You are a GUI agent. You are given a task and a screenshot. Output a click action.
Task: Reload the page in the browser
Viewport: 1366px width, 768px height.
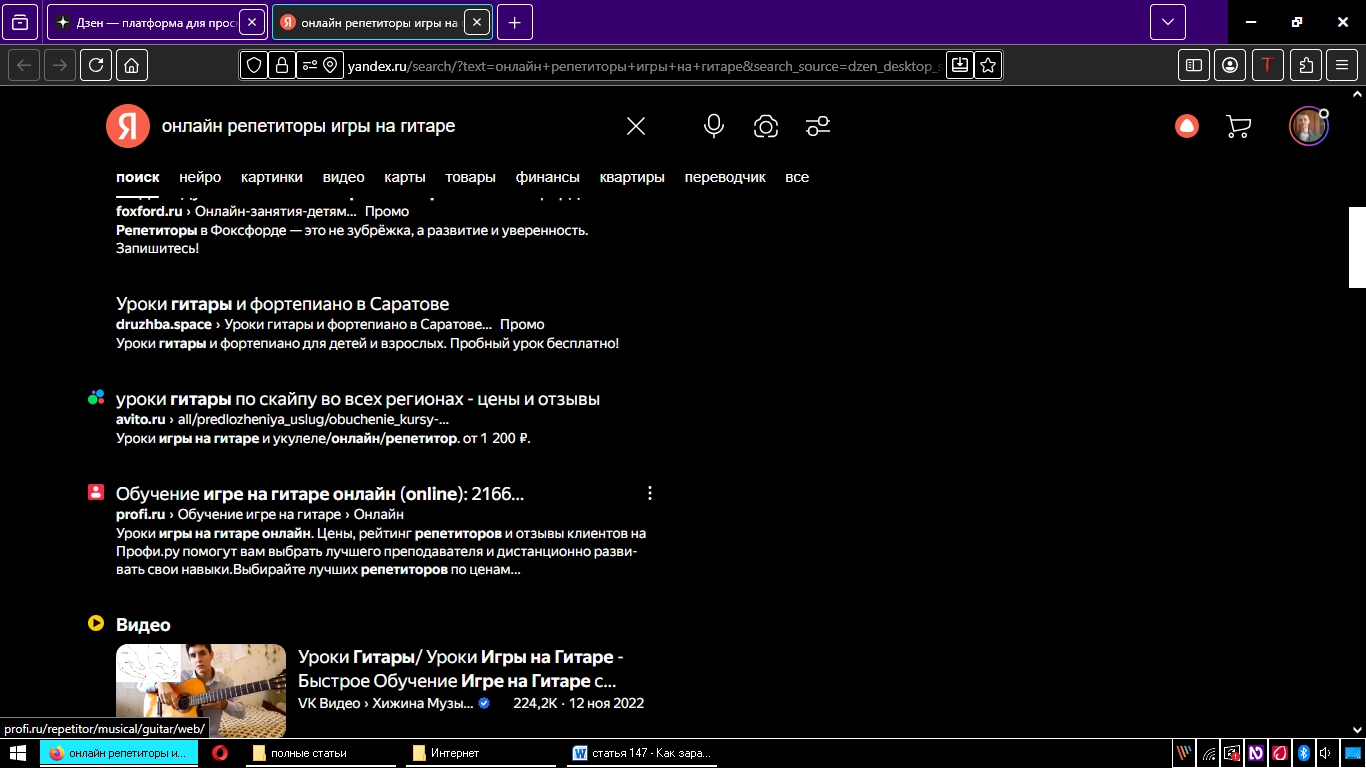coord(96,65)
